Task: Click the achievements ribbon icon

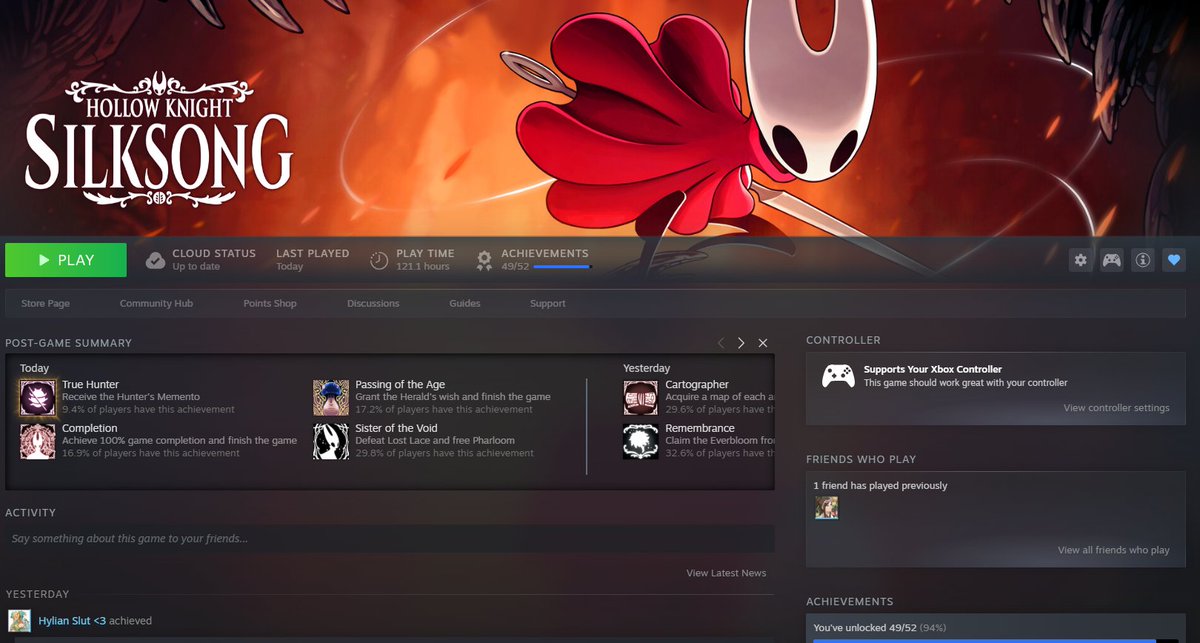Action: pyautogui.click(x=484, y=261)
